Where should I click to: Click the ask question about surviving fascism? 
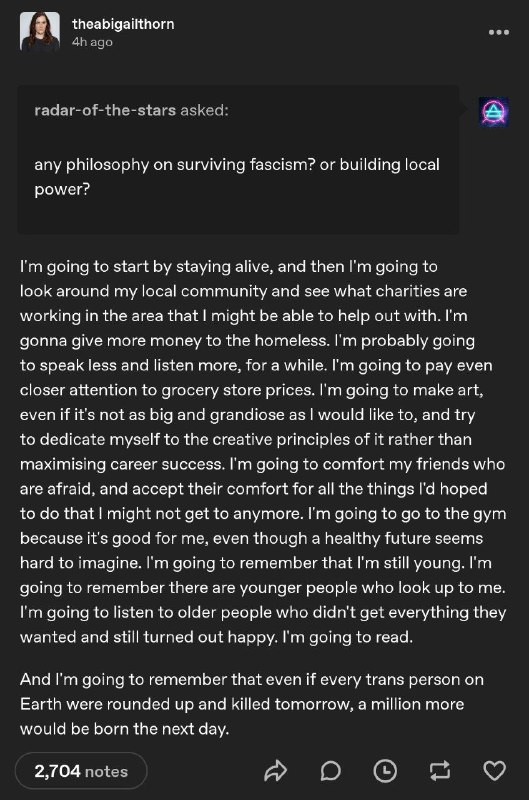[x=237, y=177]
